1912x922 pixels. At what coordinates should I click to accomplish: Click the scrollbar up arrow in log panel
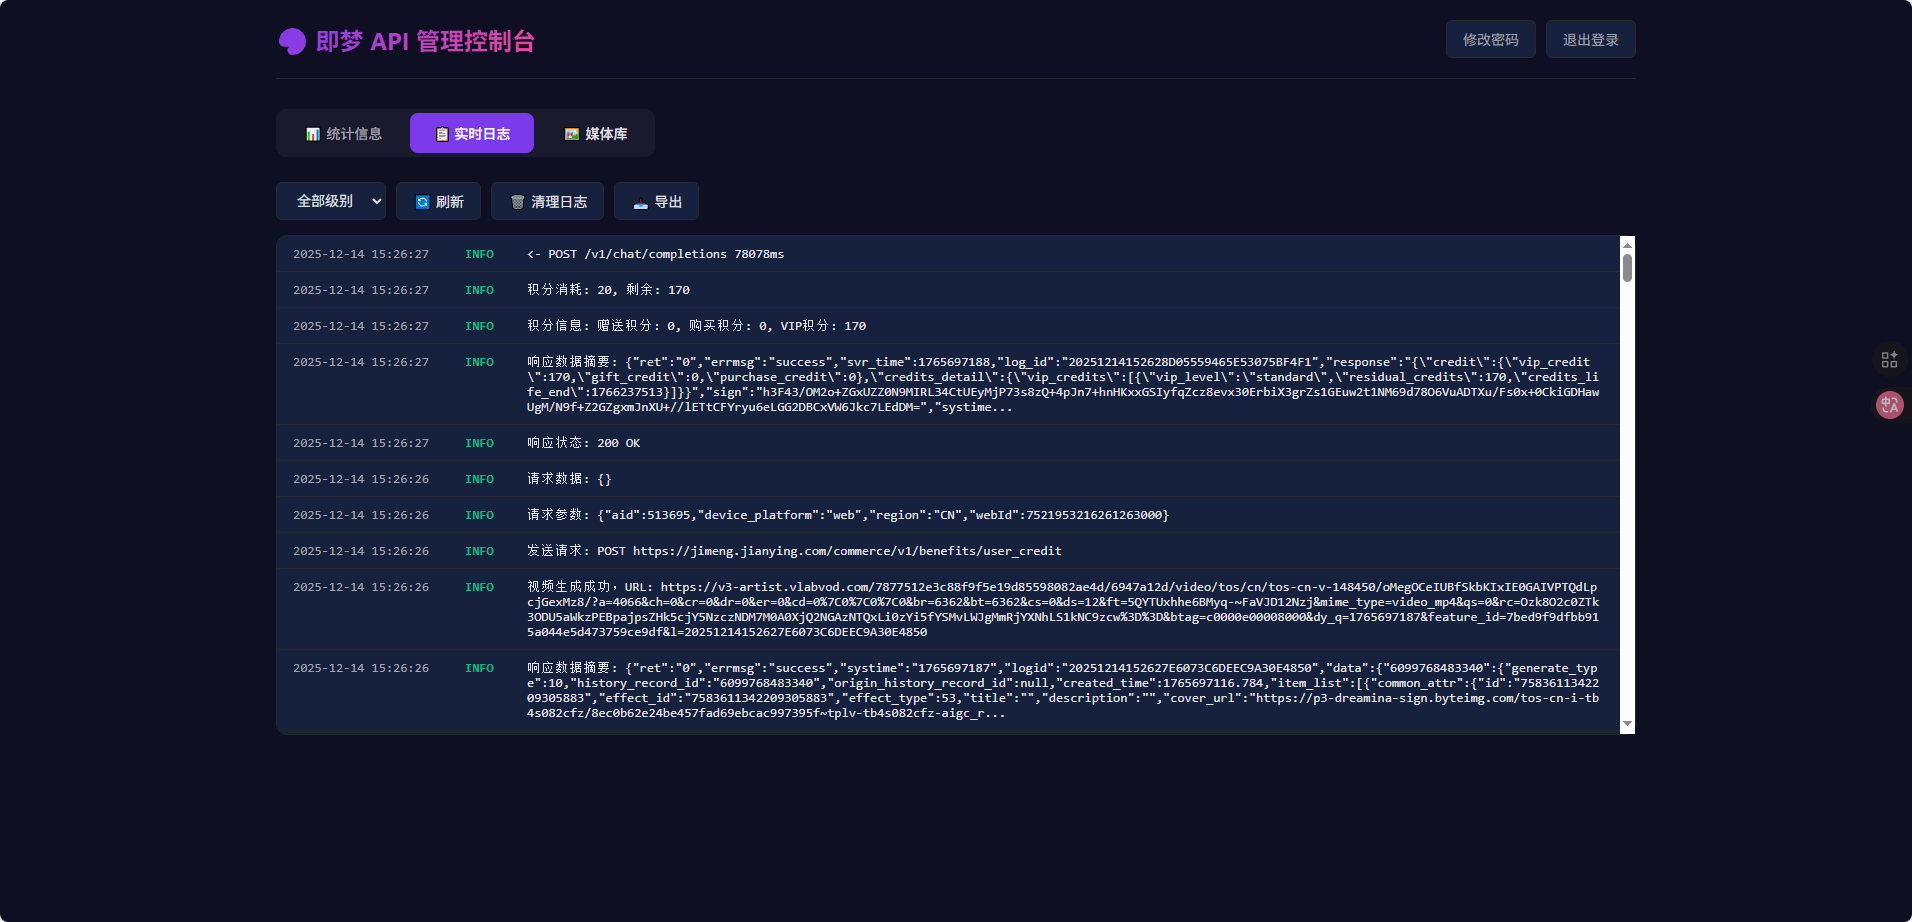pyautogui.click(x=1628, y=245)
